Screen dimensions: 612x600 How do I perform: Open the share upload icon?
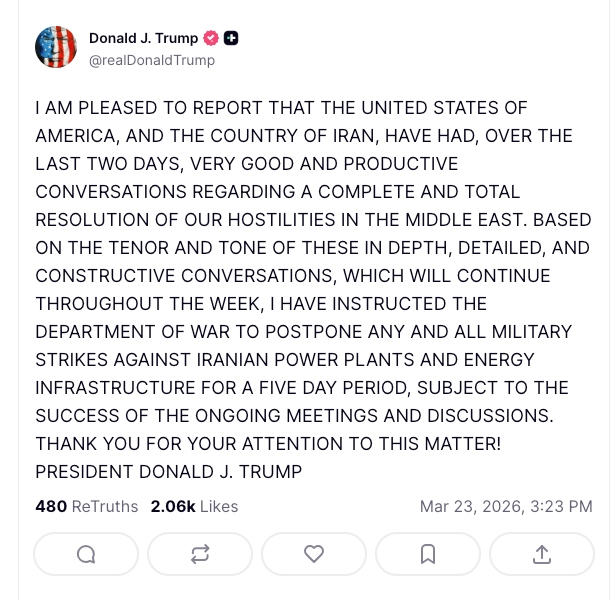[x=542, y=554]
